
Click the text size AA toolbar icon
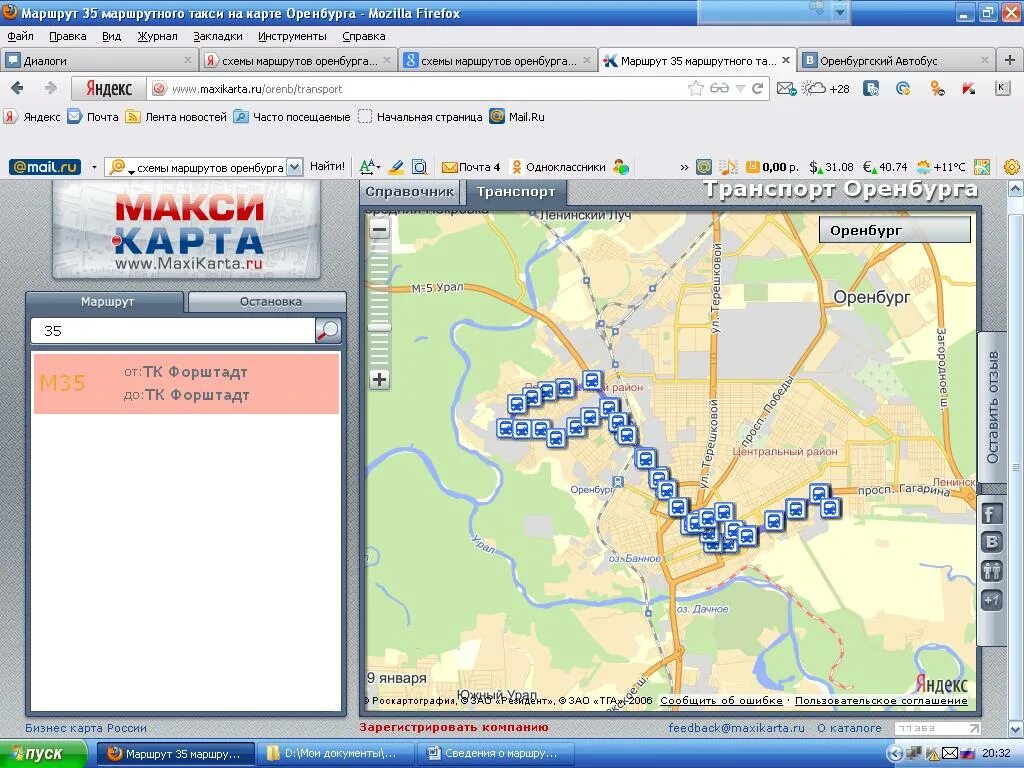369,167
